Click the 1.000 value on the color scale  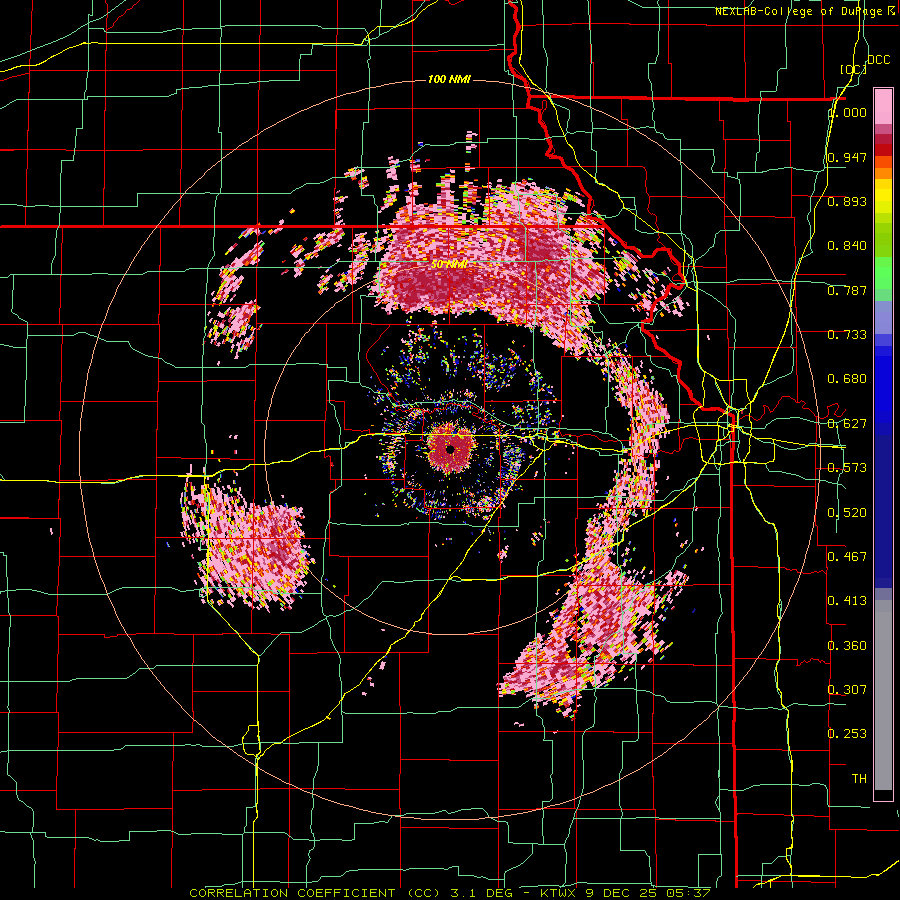point(847,112)
